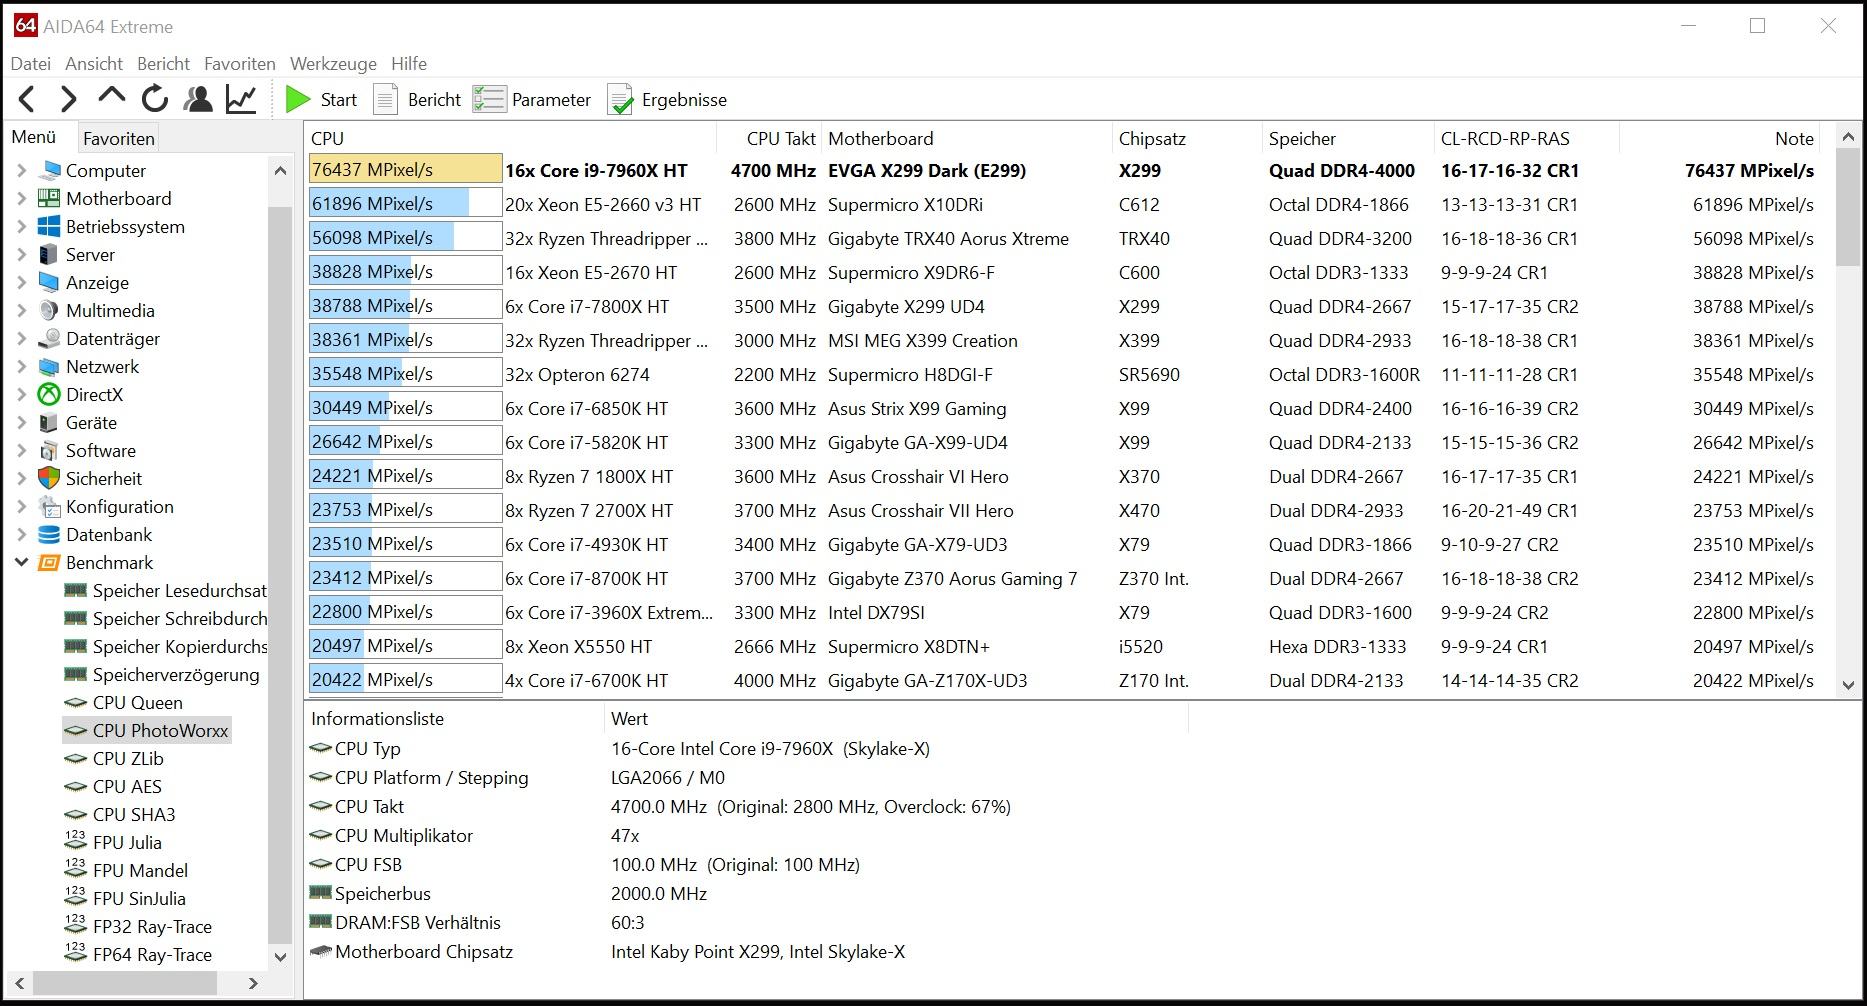Image resolution: width=1867 pixels, height=1006 pixels.
Task: Go back with the left arrow icon
Action: pyautogui.click(x=27, y=99)
